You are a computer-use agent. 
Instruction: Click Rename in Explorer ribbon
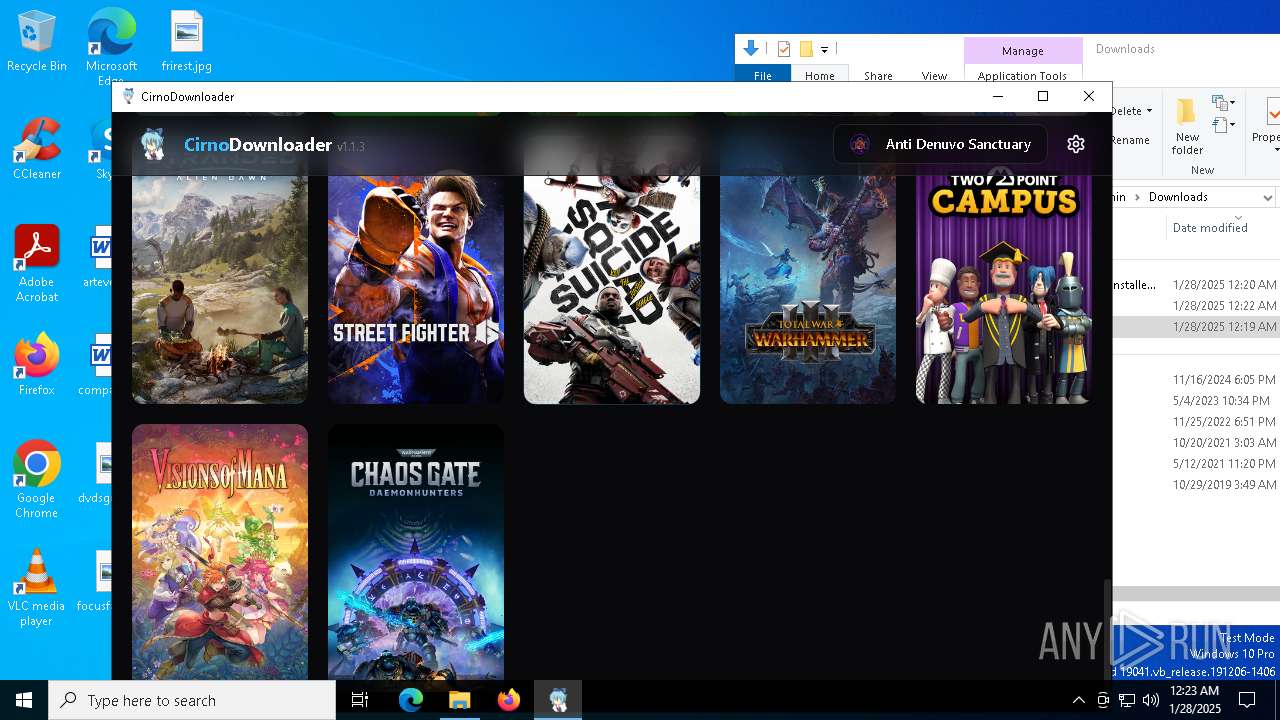[x=1130, y=140]
